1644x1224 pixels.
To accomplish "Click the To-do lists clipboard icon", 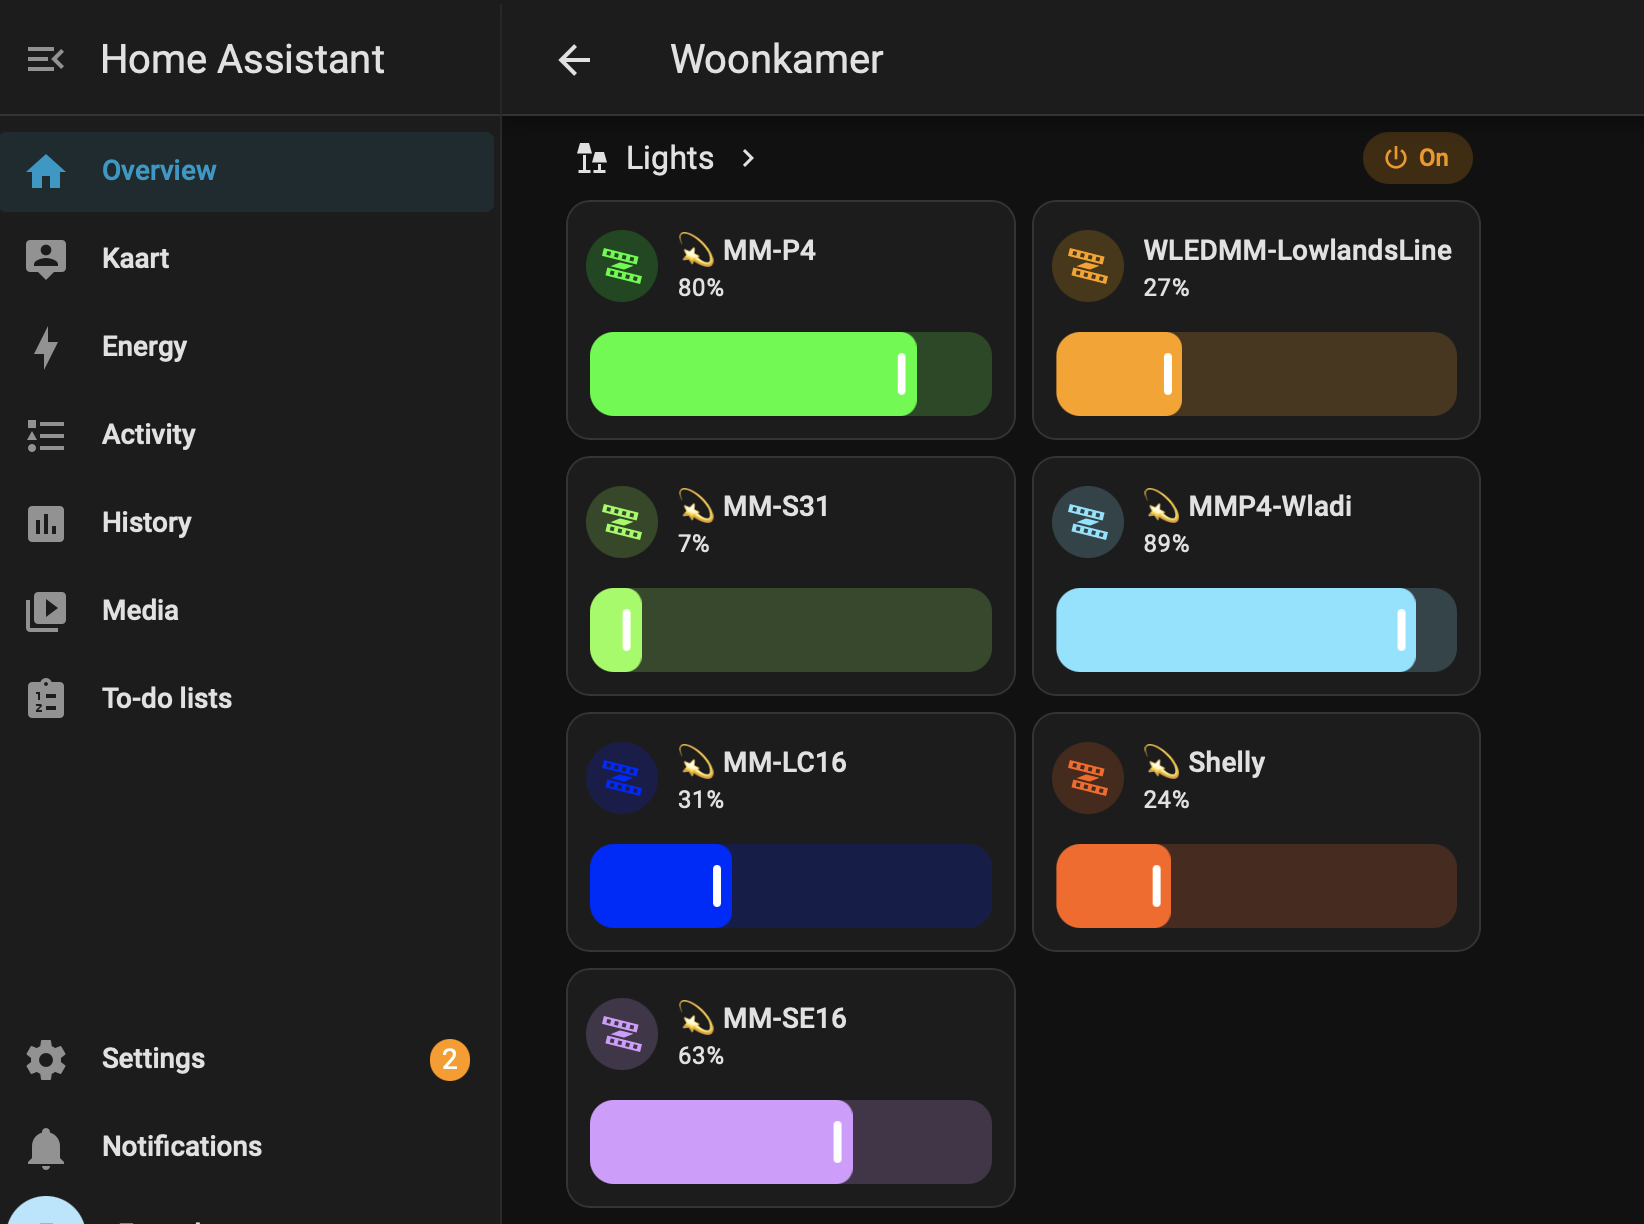I will (x=46, y=698).
